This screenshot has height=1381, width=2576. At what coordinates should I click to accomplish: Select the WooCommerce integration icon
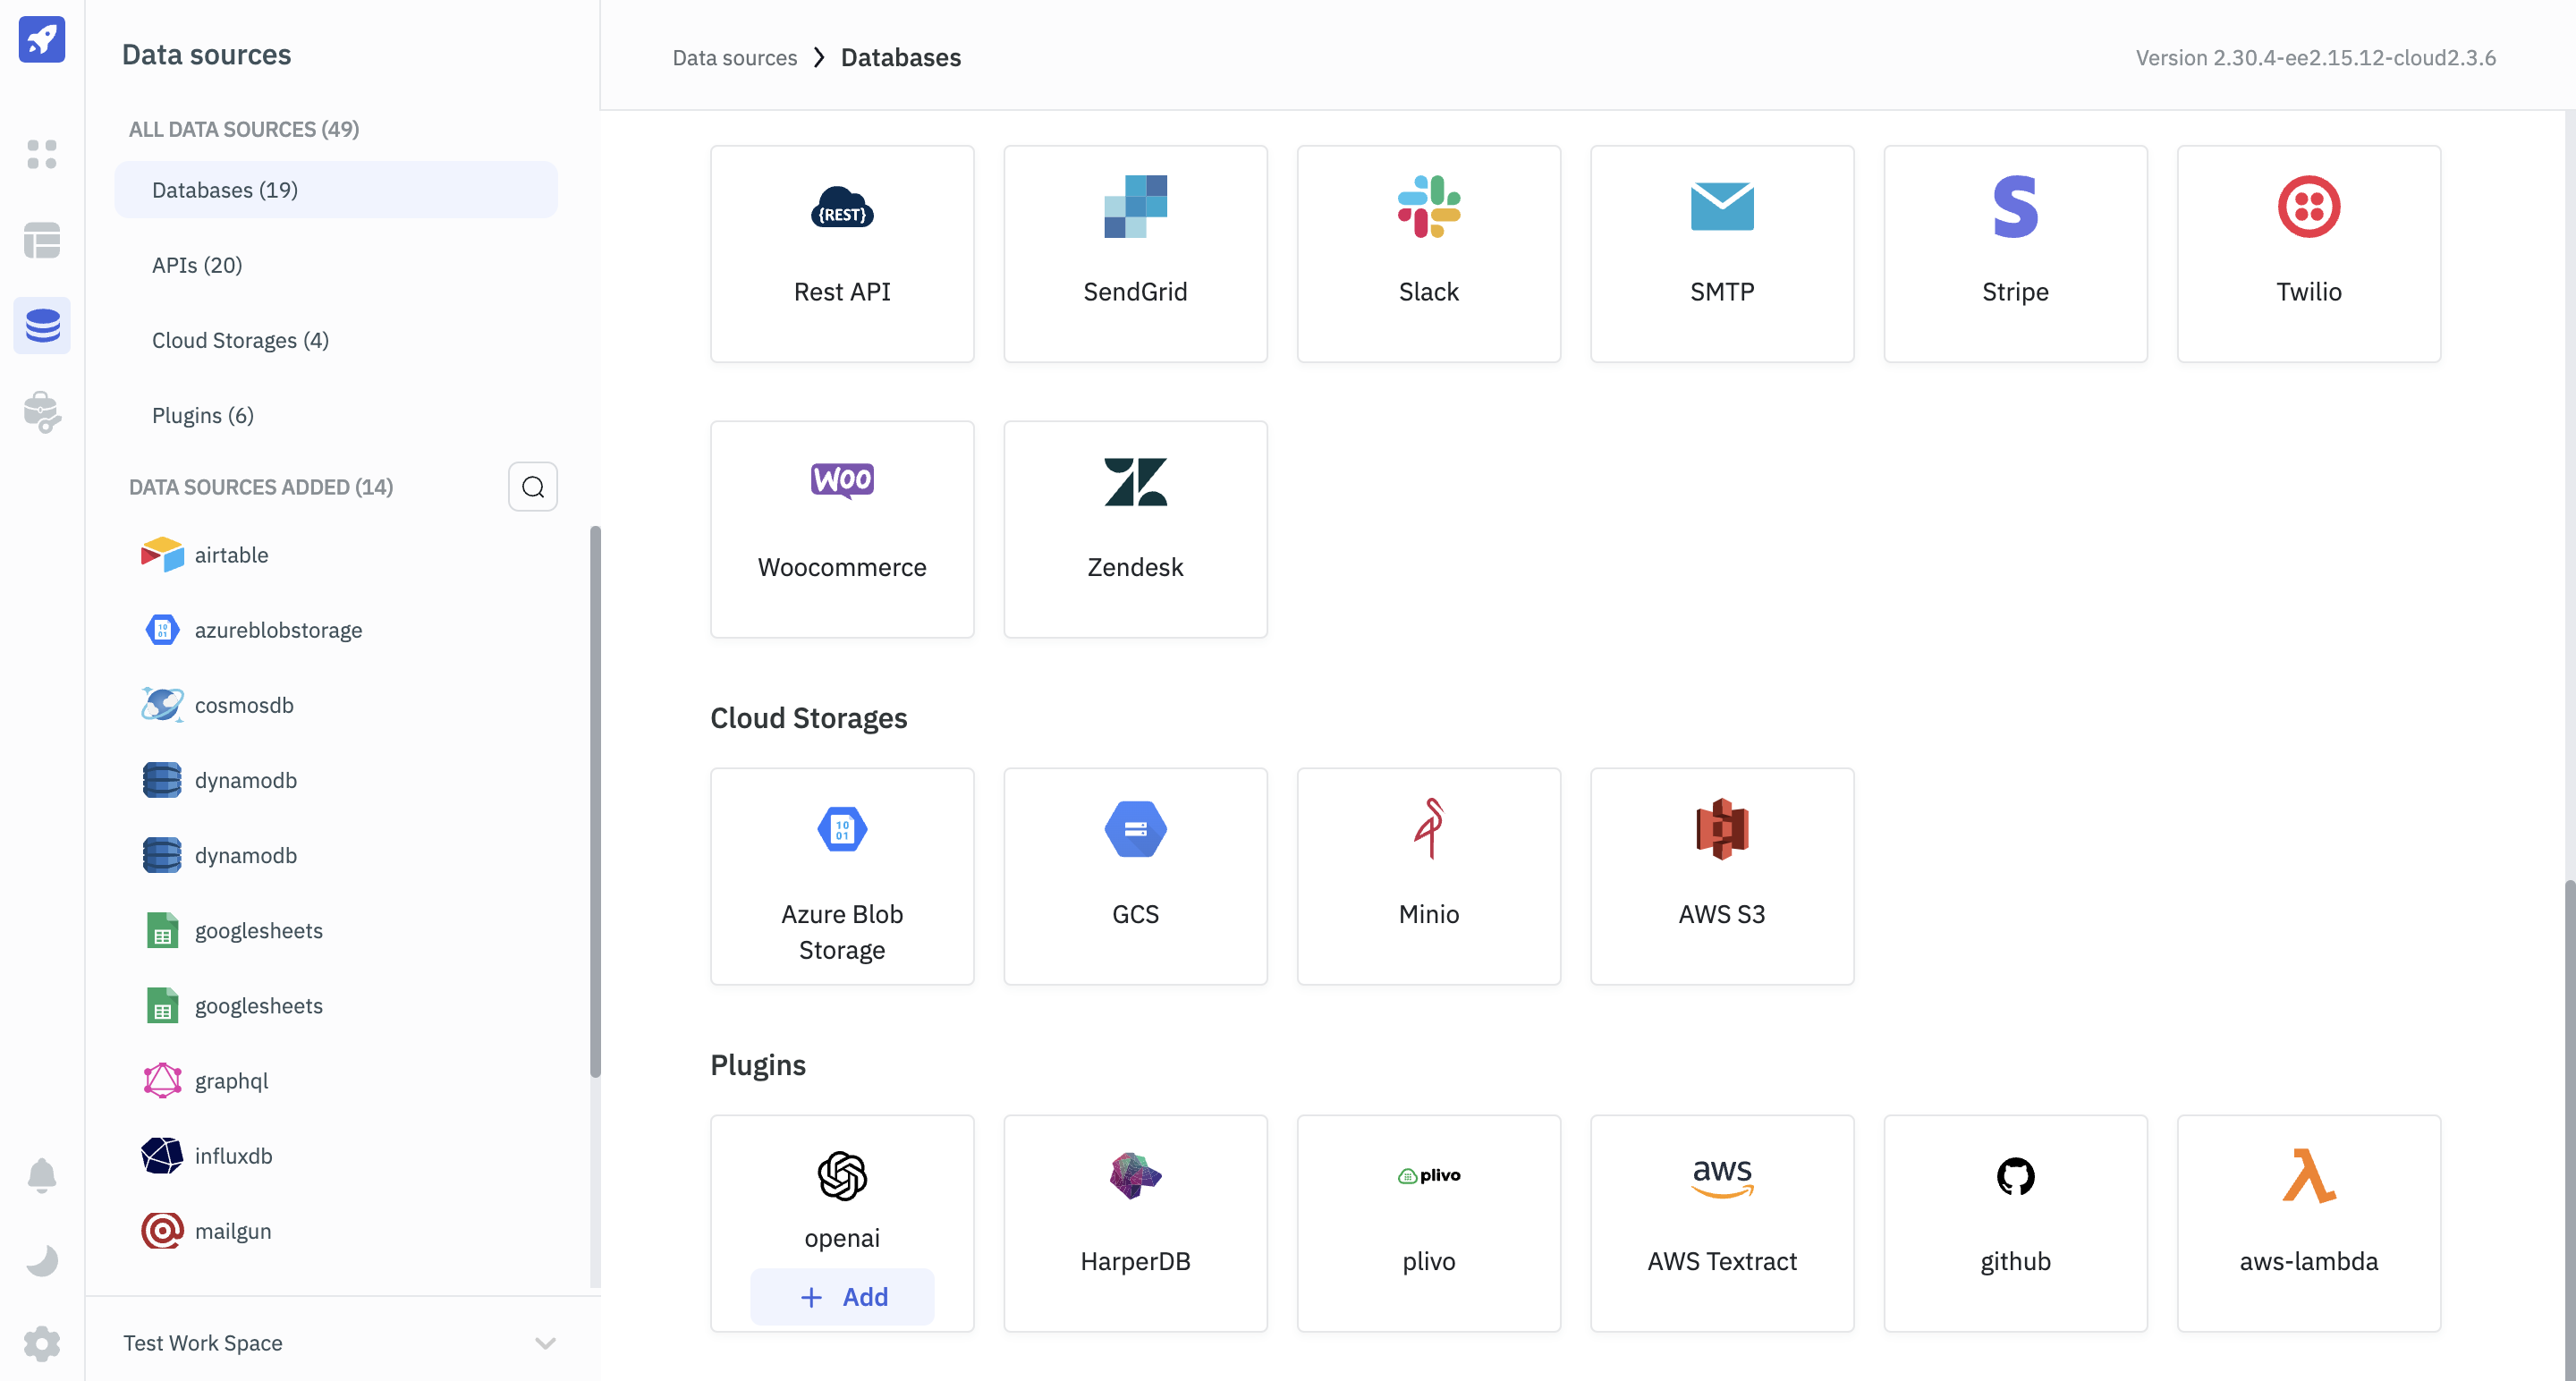tap(842, 480)
